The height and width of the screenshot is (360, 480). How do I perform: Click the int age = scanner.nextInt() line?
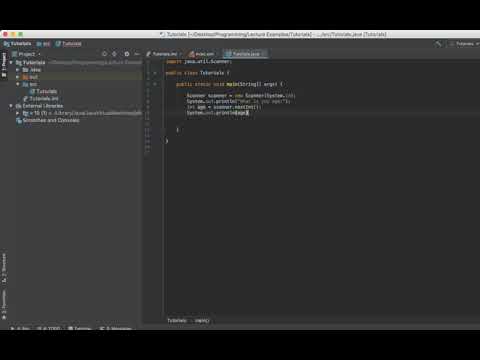click(x=224, y=107)
